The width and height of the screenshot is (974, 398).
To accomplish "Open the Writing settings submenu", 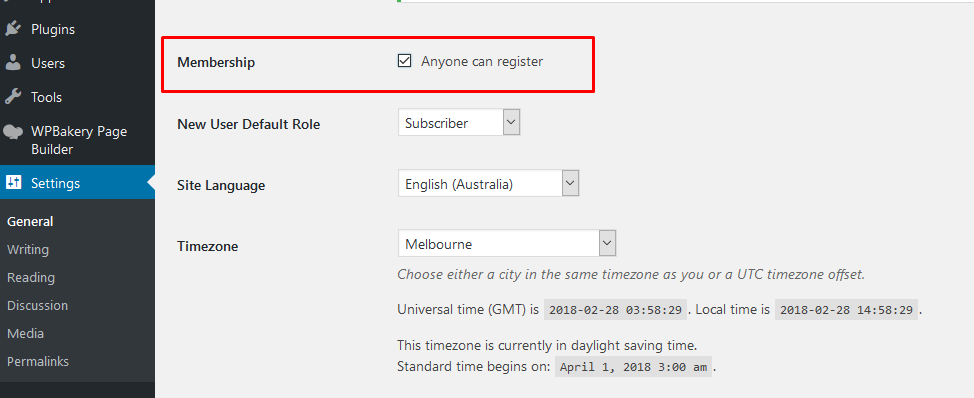I will [x=28, y=250].
